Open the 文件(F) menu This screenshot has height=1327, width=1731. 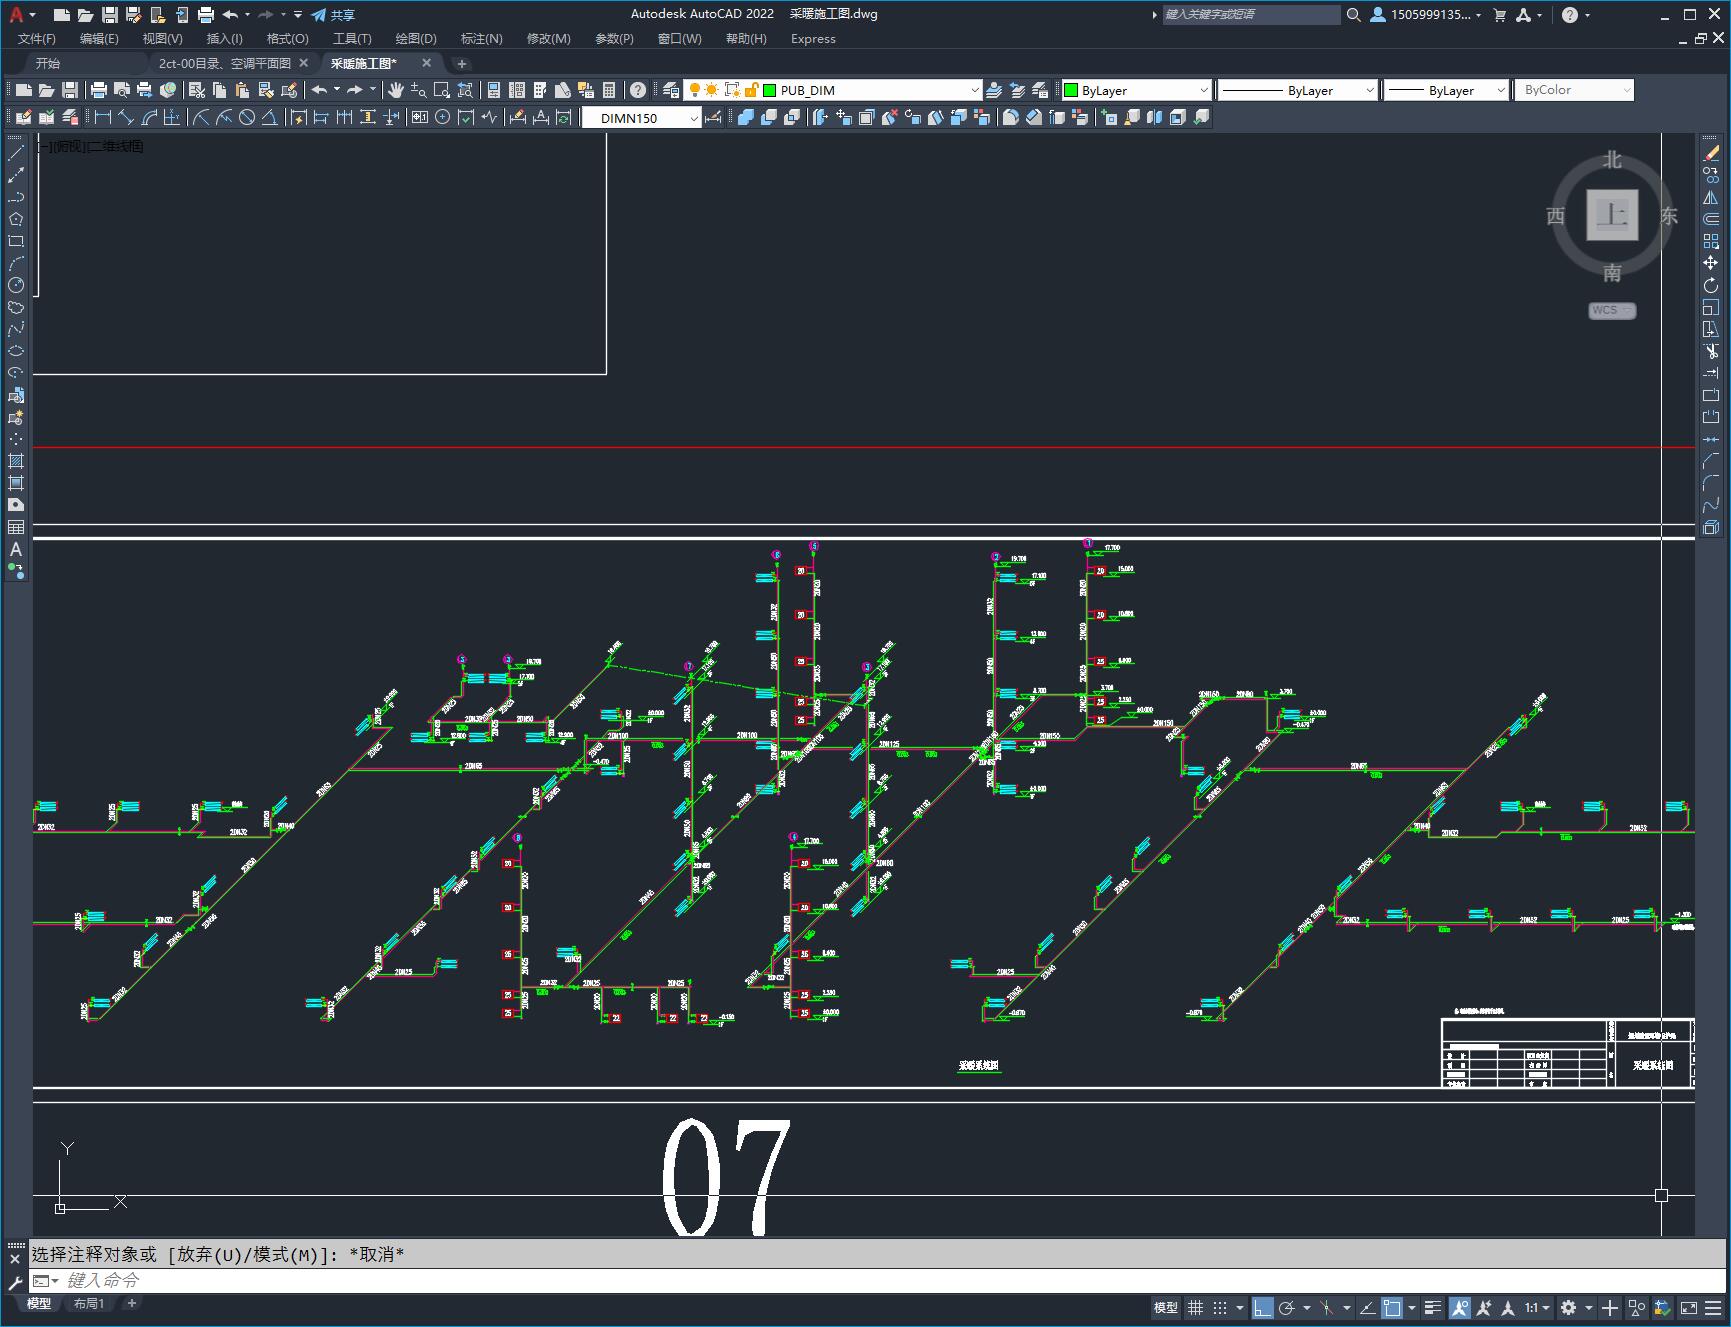(x=37, y=39)
